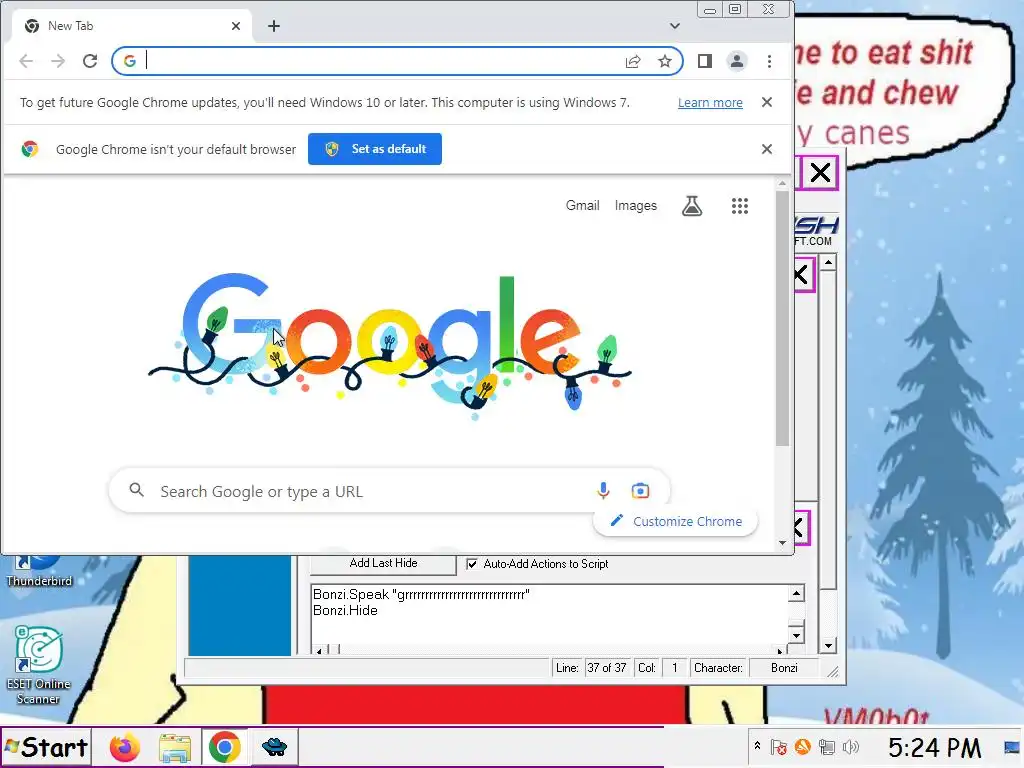Uncheck Auto-Add Actions to Script

[472, 564]
